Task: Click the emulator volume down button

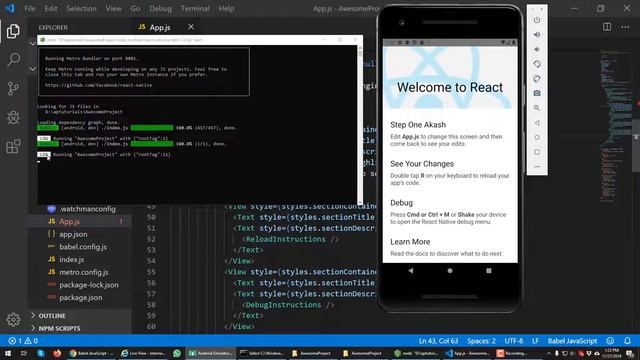Action: tap(537, 49)
